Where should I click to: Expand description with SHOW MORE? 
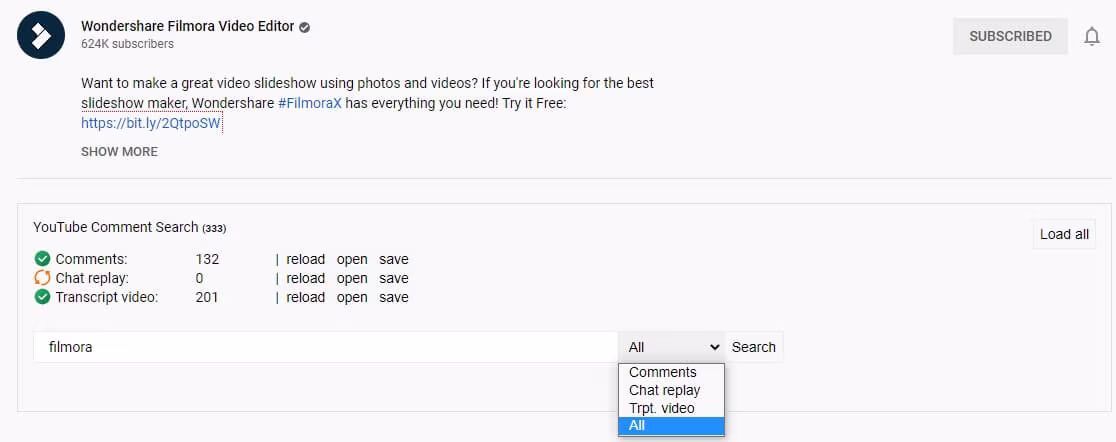(119, 152)
